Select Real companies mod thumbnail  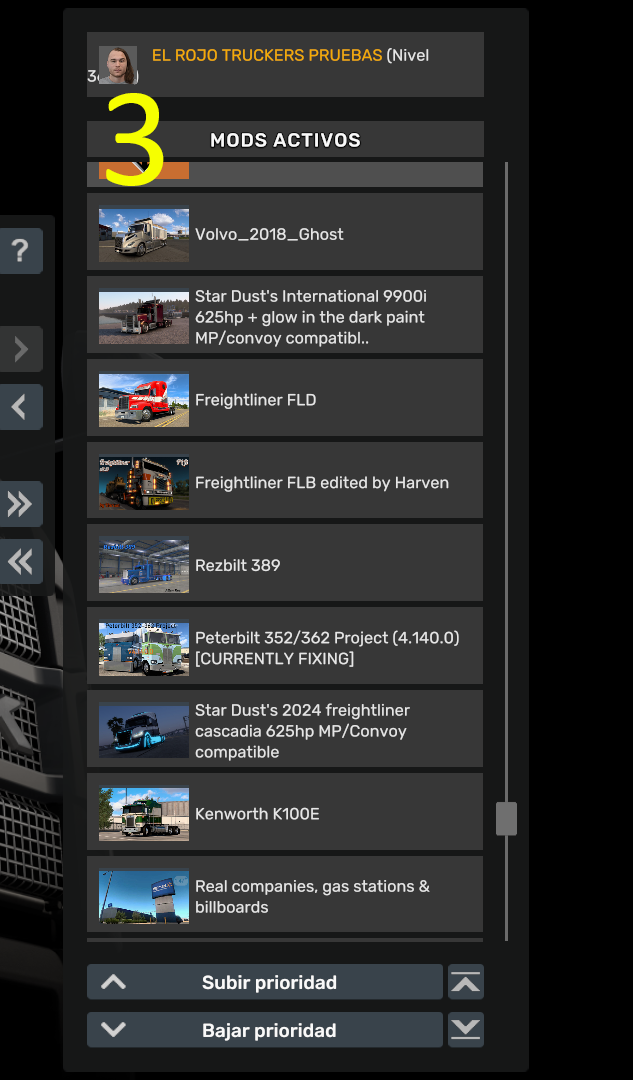click(144, 897)
